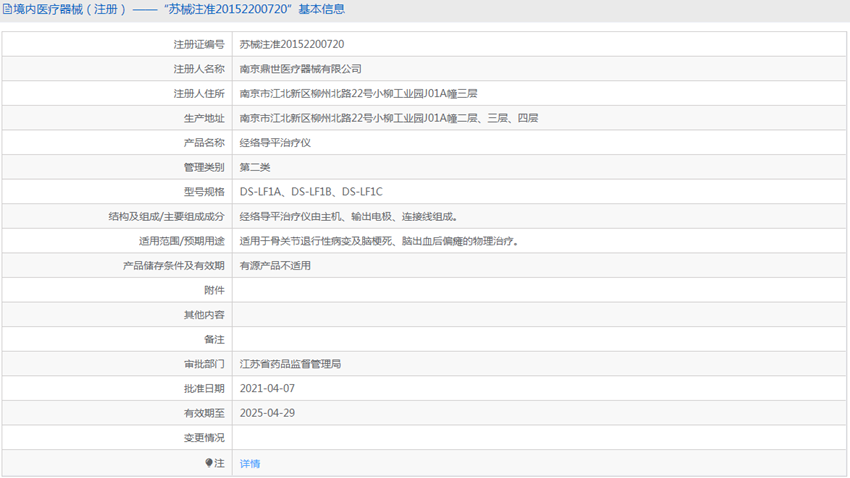Select expiry date 2025-04-29
Image resolution: width=850 pixels, height=478 pixels.
(267, 413)
